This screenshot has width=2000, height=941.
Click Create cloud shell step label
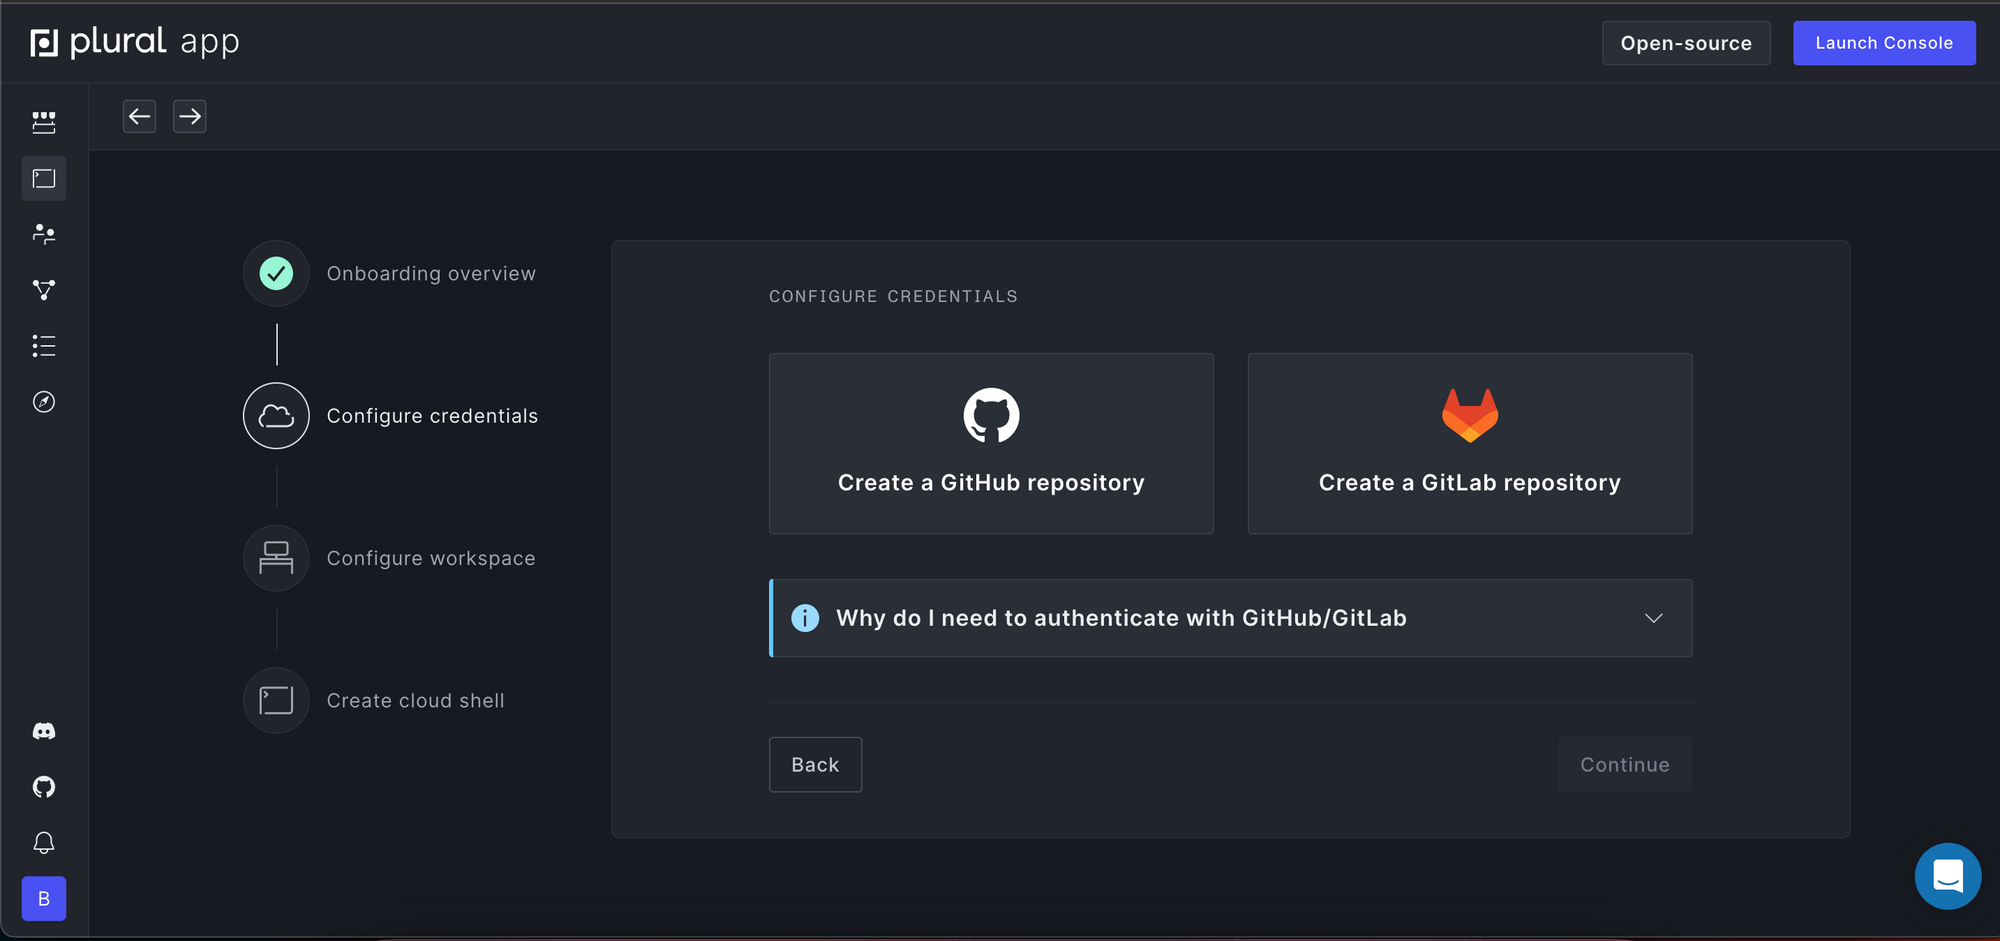point(415,700)
